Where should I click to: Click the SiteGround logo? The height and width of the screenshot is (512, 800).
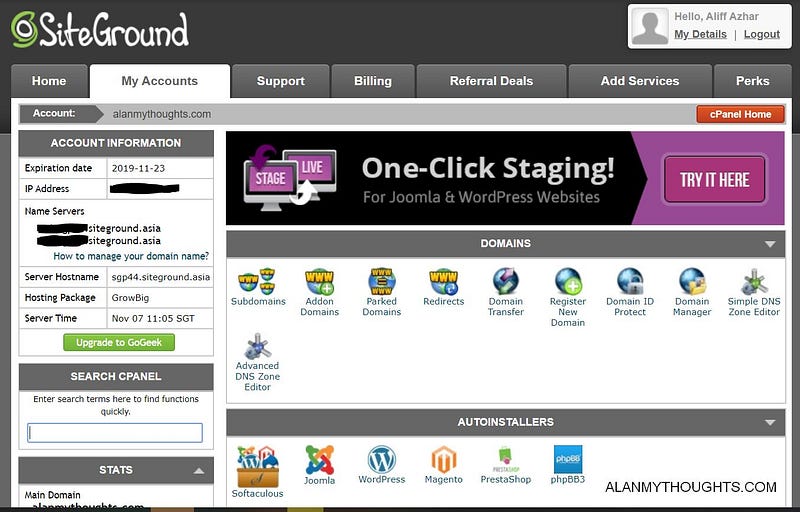coord(100,30)
